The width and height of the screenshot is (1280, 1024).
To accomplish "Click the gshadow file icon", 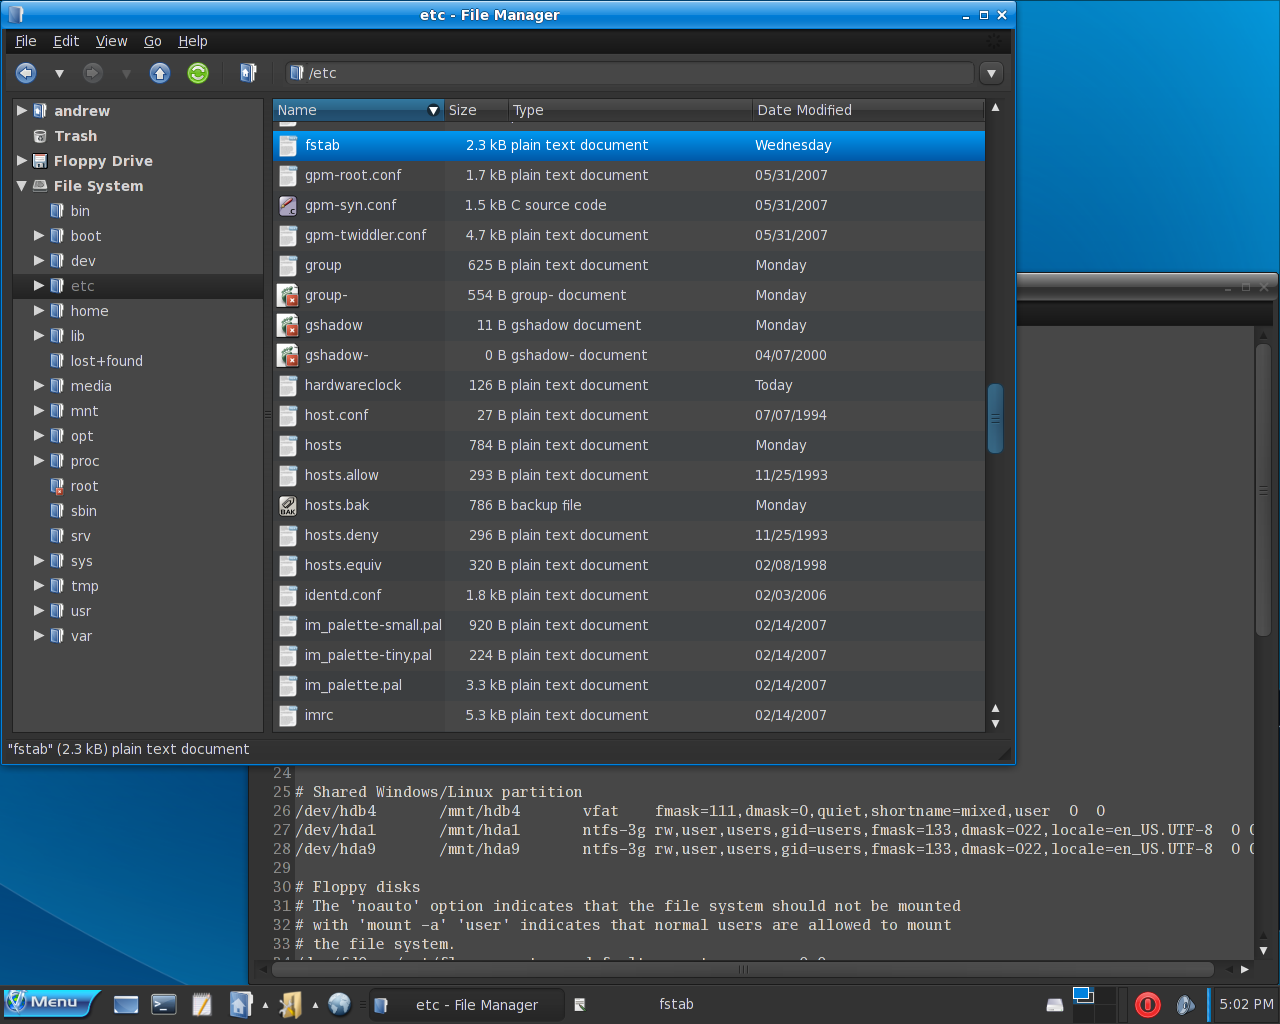I will pos(288,325).
